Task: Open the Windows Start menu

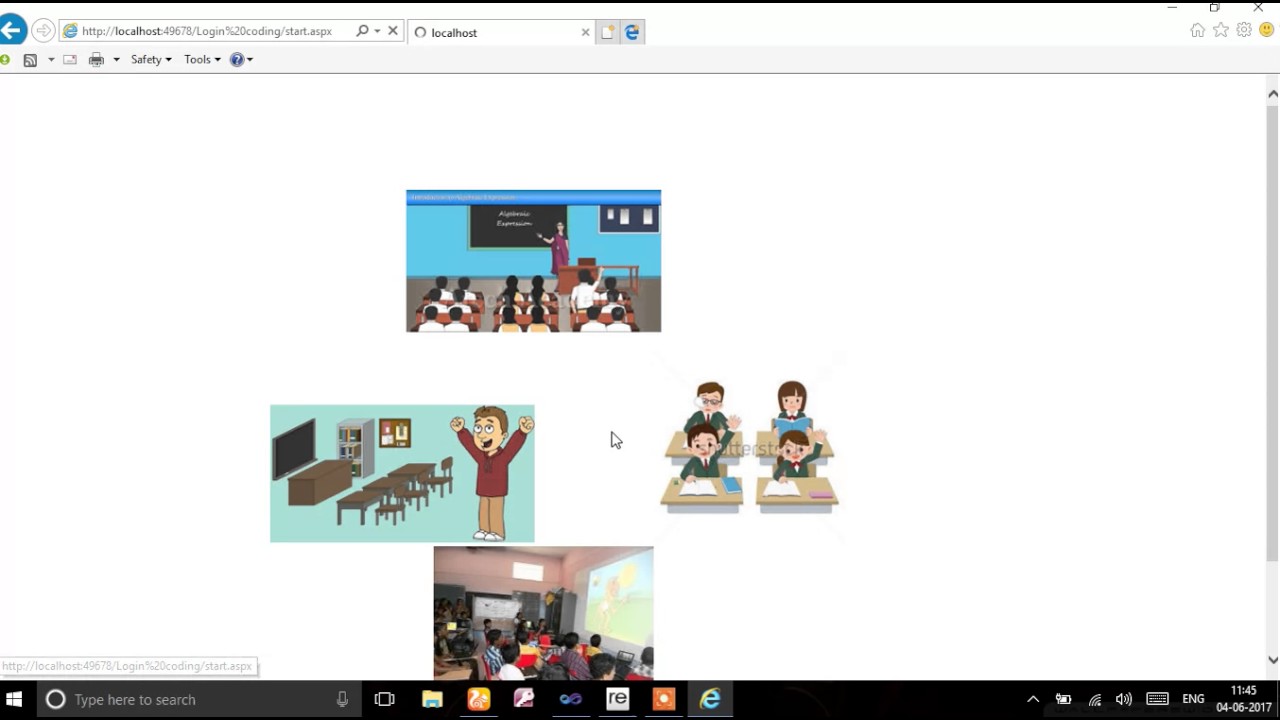Action: [14, 699]
